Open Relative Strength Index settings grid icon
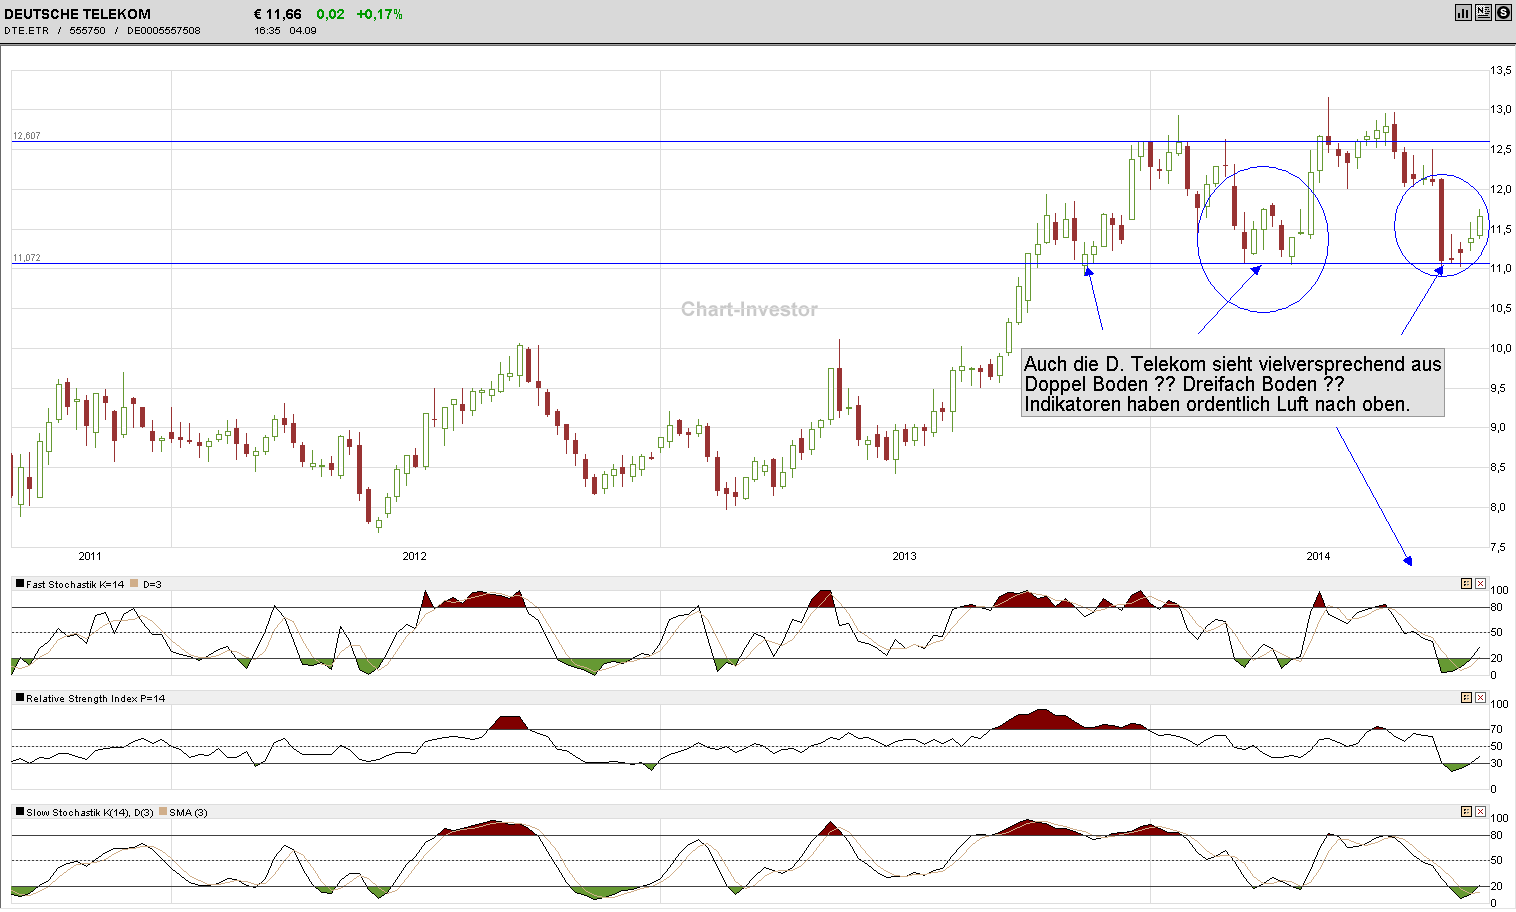This screenshot has width=1516, height=912. (x=1466, y=697)
